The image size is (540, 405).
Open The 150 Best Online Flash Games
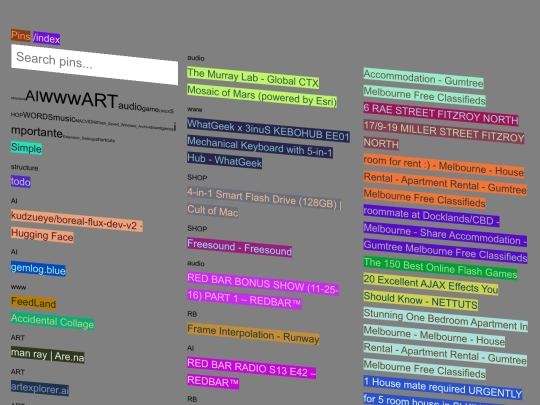click(440, 268)
